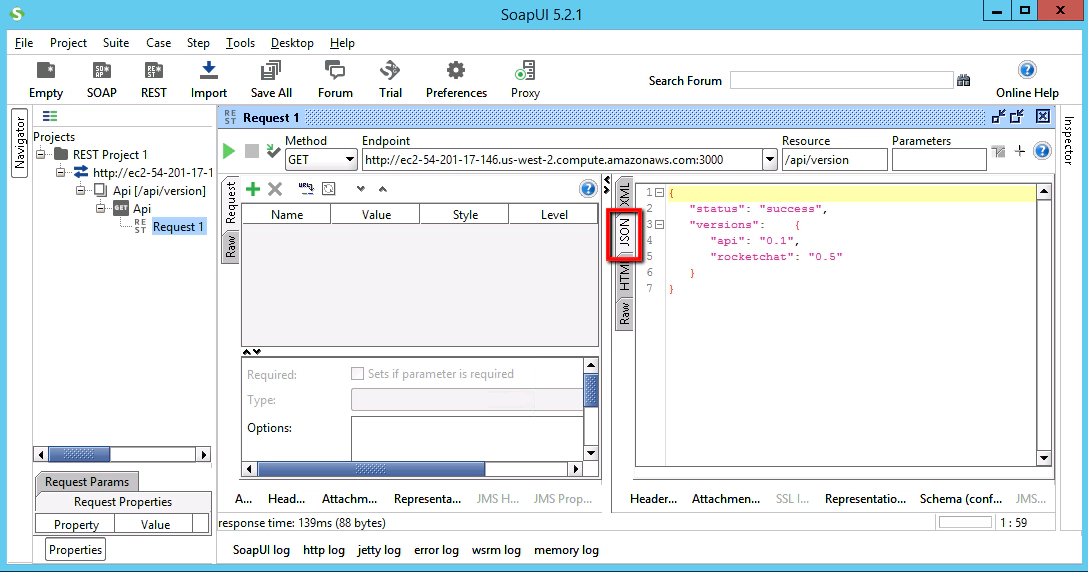Image resolution: width=1088 pixels, height=572 pixels.
Task: Click the plus icon near Parameters field
Action: coord(1019,151)
